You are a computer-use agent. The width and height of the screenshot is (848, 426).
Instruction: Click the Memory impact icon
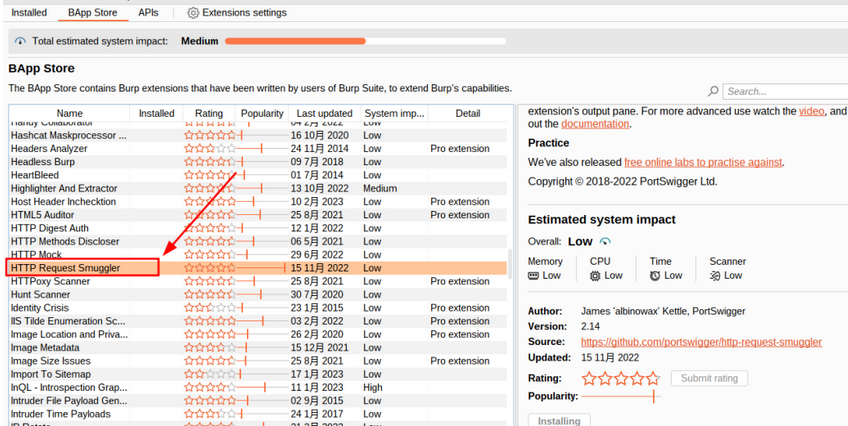click(533, 276)
